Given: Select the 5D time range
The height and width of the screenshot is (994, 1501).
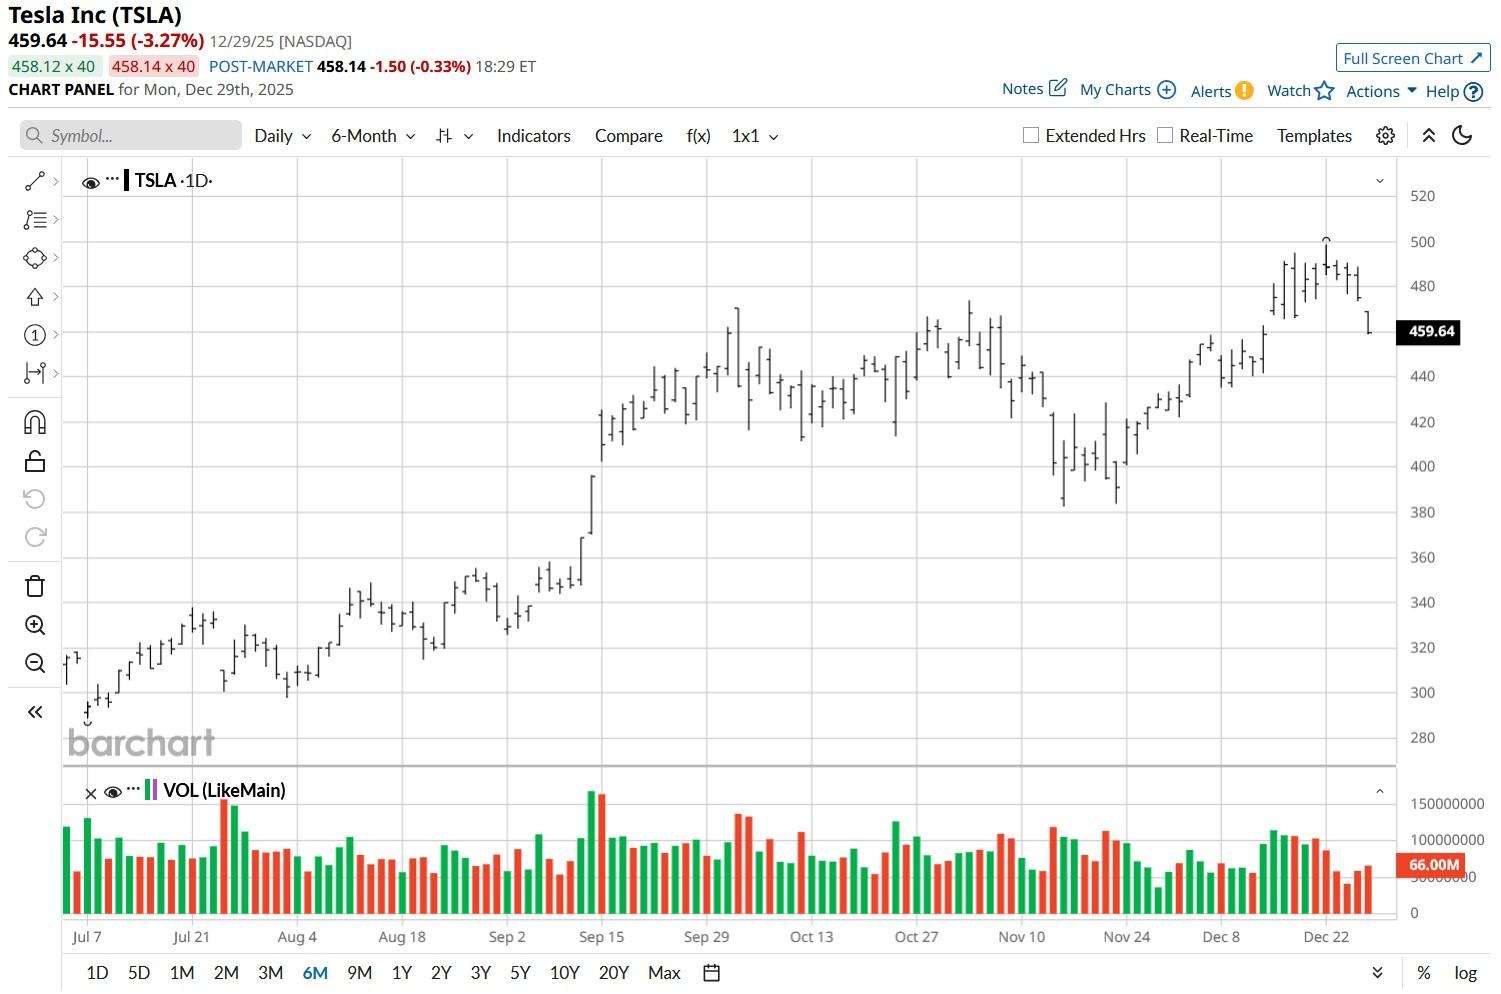Looking at the screenshot, I should coord(139,973).
